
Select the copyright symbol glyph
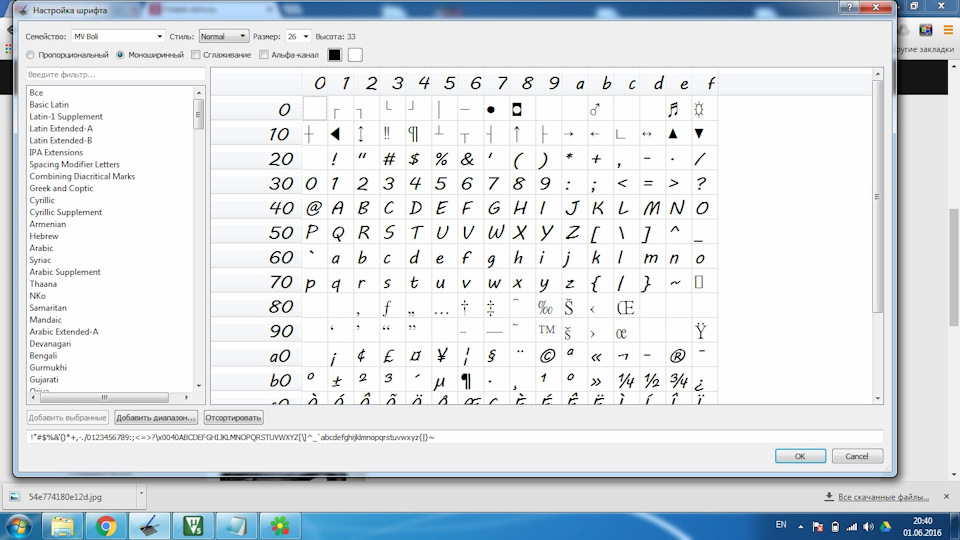[x=547, y=356]
